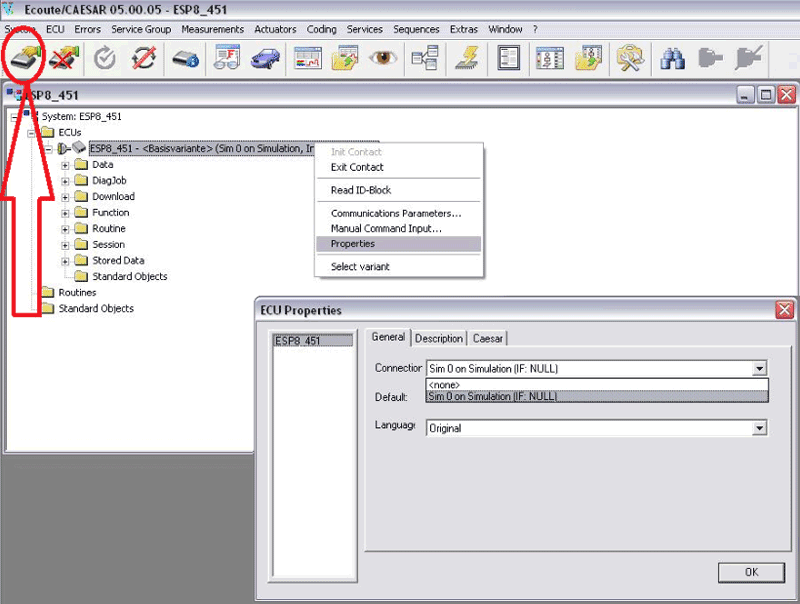The width and height of the screenshot is (800, 604).
Task: Click the blue car toolbar icon
Action: click(x=265, y=59)
